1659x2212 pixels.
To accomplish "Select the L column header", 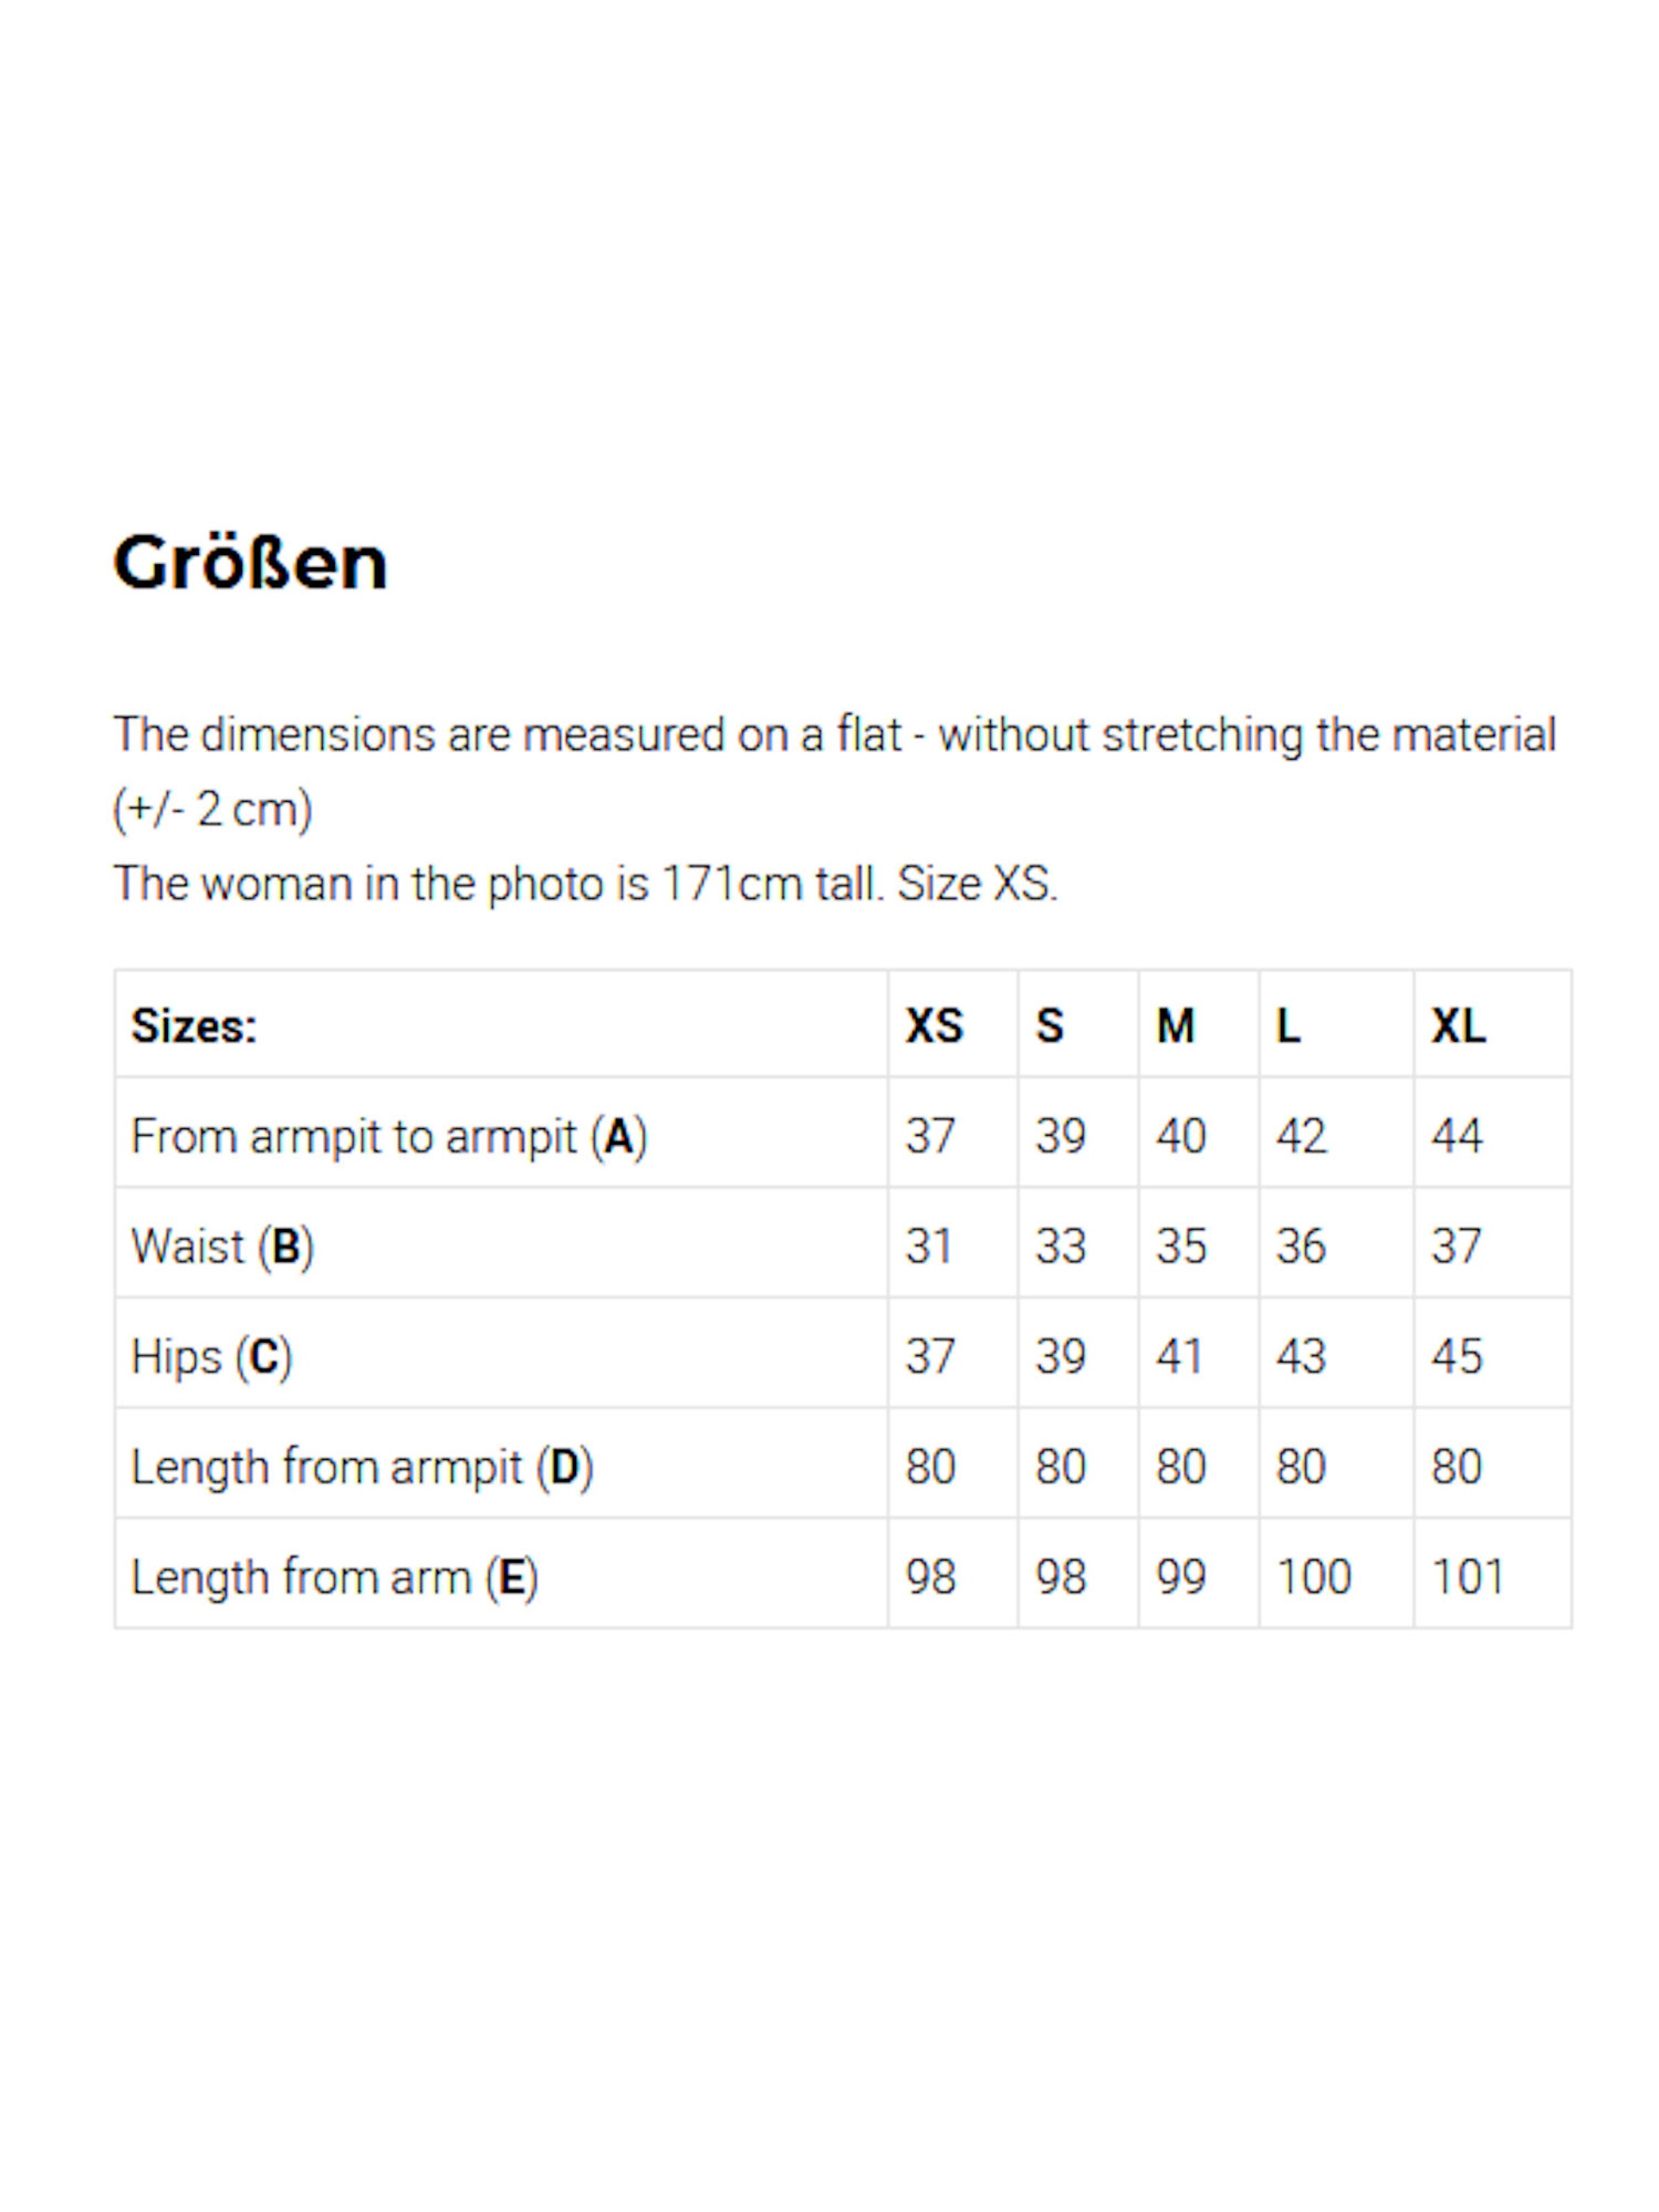I will [x=1288, y=1026].
